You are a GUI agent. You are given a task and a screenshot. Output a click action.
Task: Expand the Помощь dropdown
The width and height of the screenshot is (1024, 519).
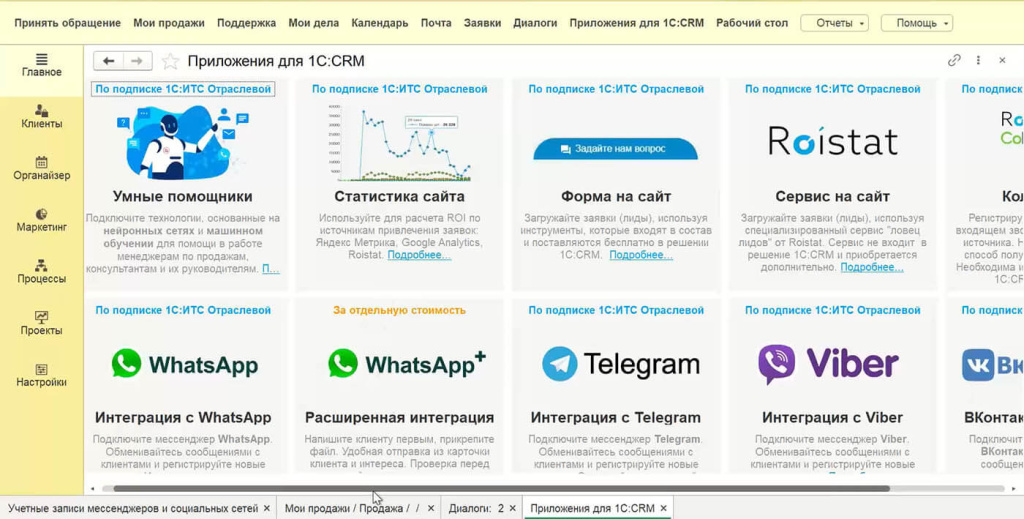click(916, 23)
